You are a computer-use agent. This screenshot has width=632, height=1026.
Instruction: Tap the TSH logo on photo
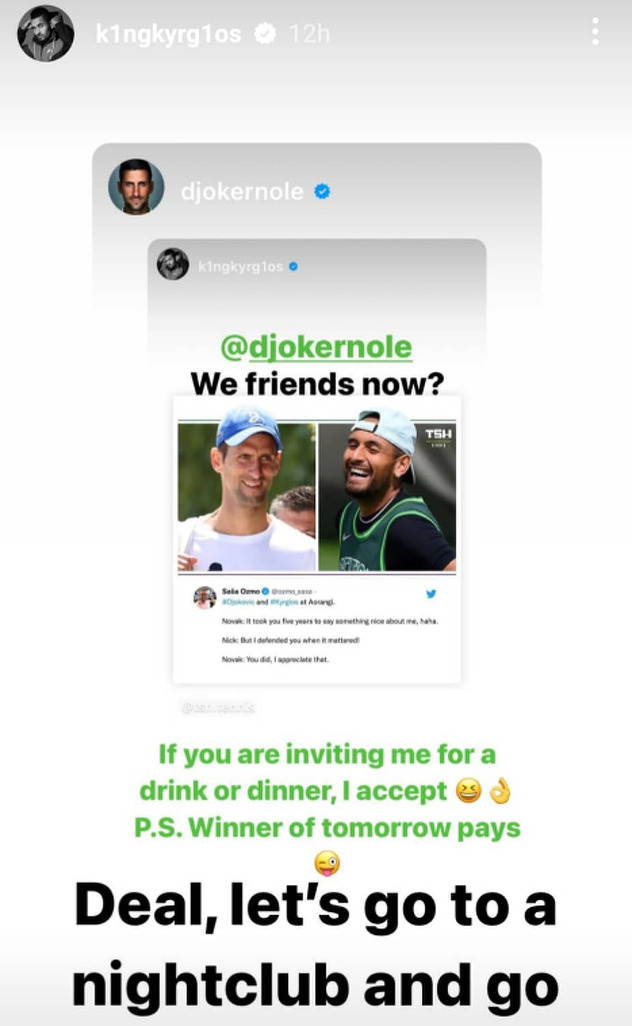438,436
